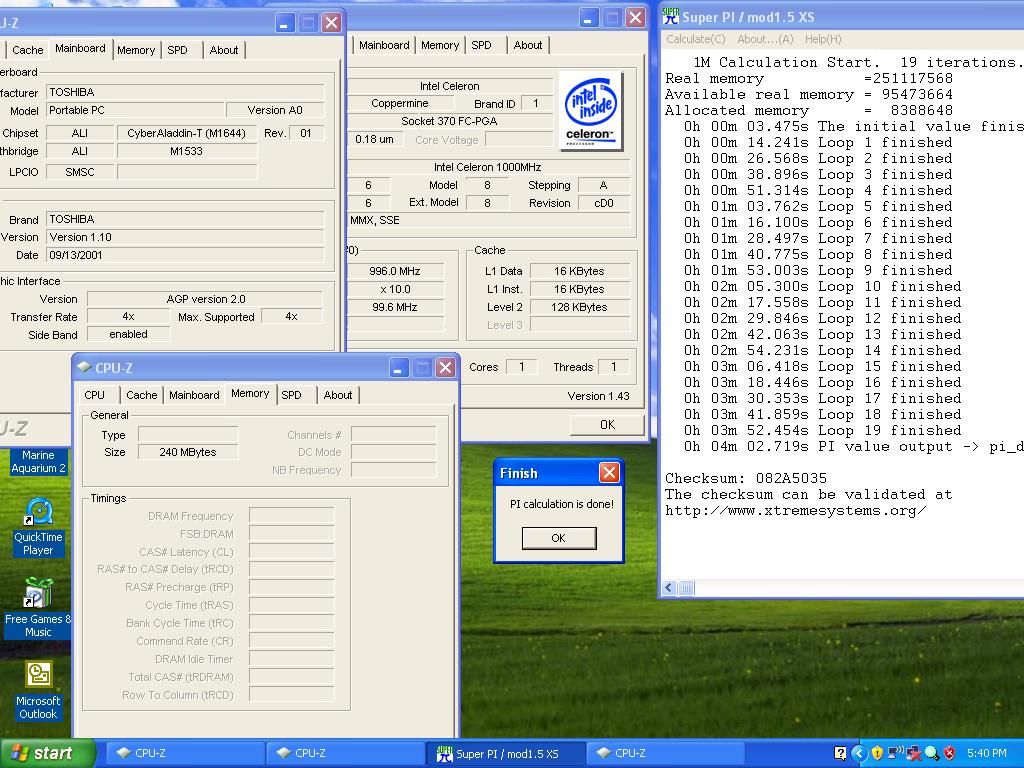Switch to last CPU-Z taskbar button

tap(665, 753)
